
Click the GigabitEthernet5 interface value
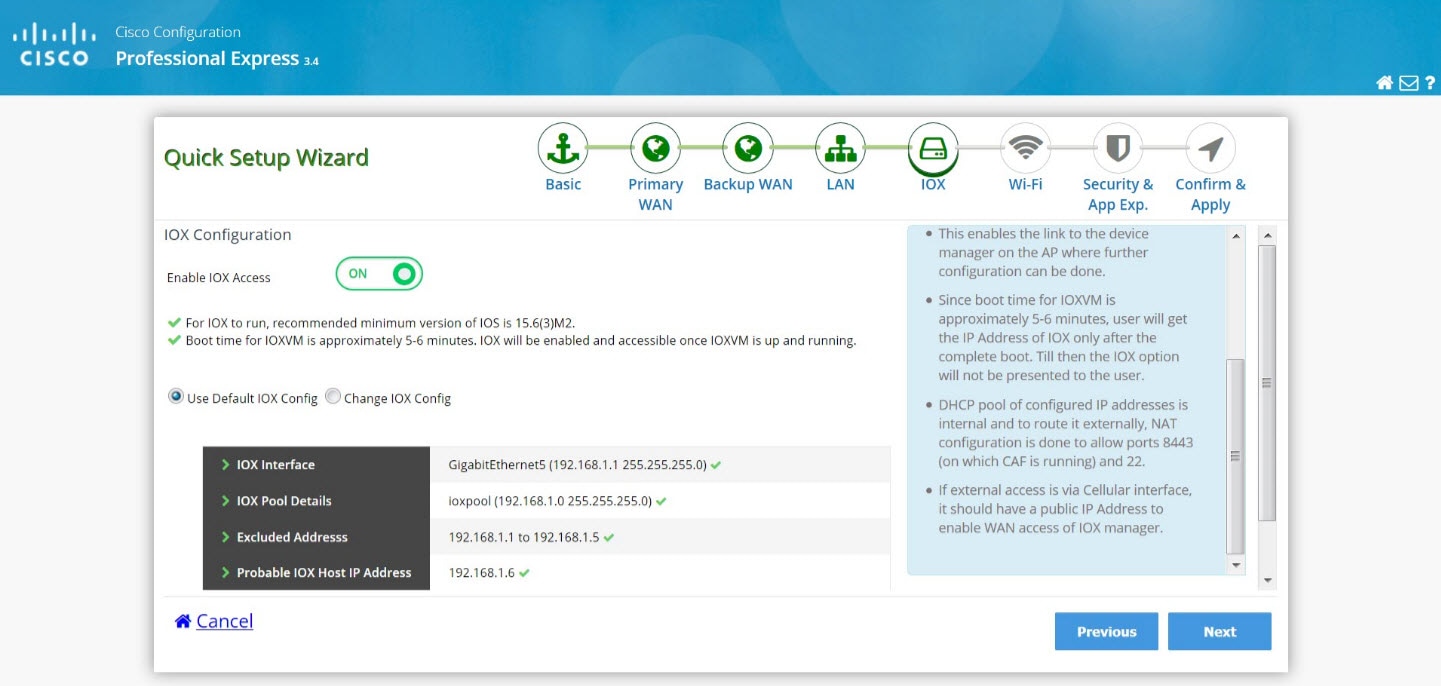pyautogui.click(x=578, y=465)
